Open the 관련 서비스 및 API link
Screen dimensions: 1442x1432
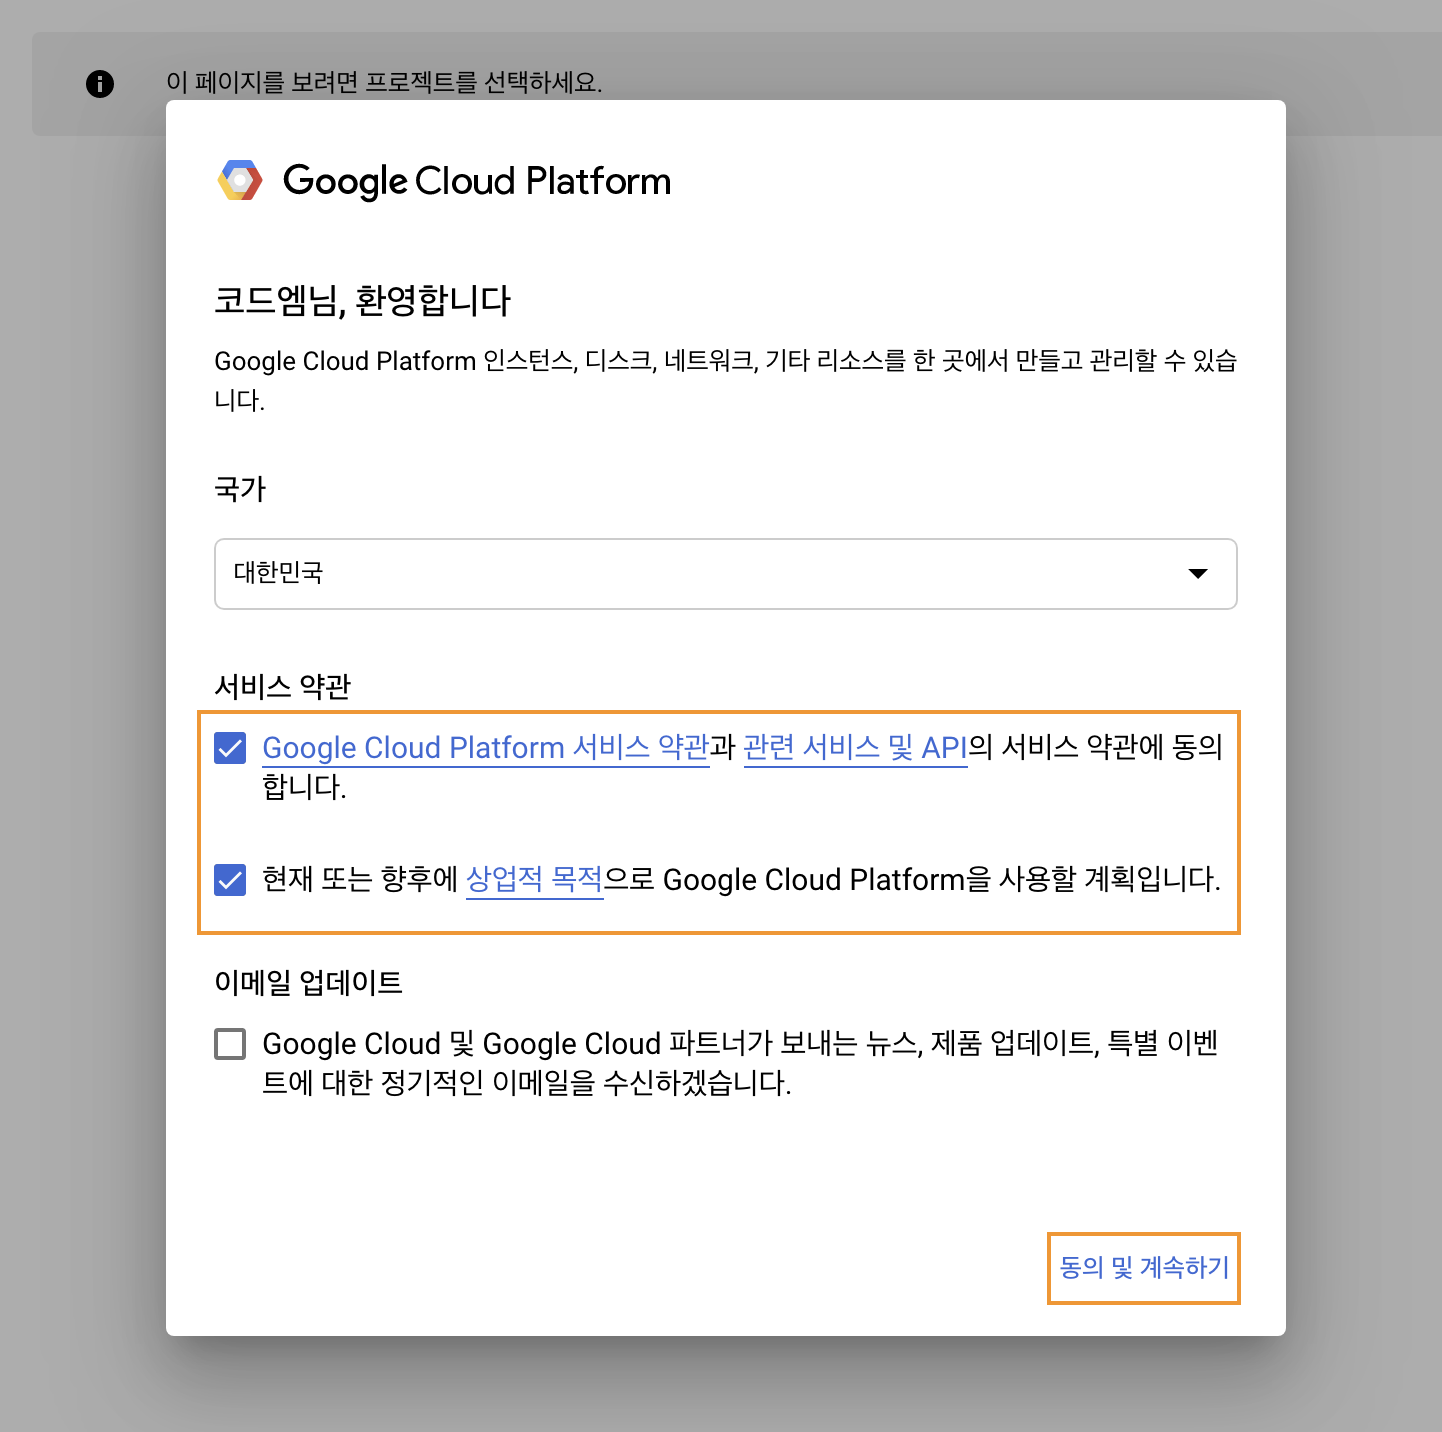[856, 748]
